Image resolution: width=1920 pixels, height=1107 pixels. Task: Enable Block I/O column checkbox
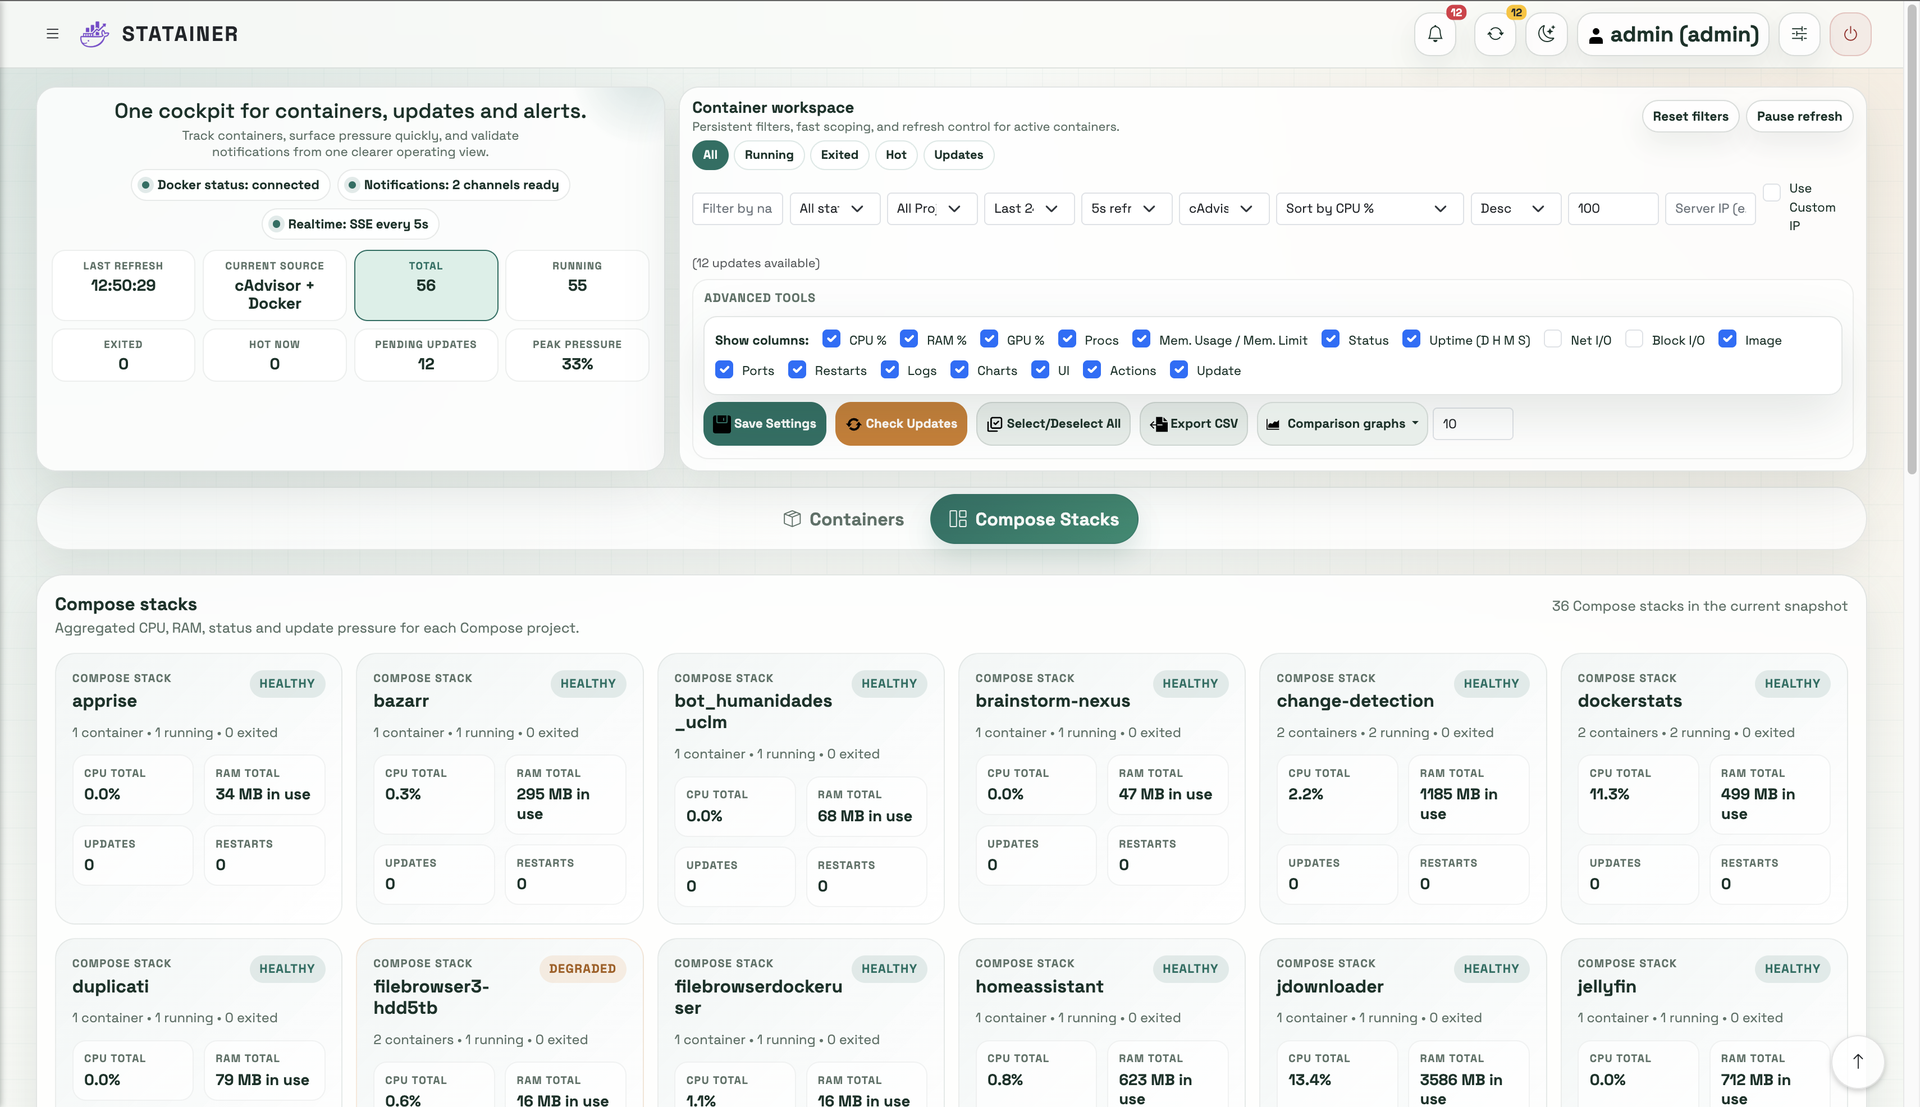(1634, 339)
